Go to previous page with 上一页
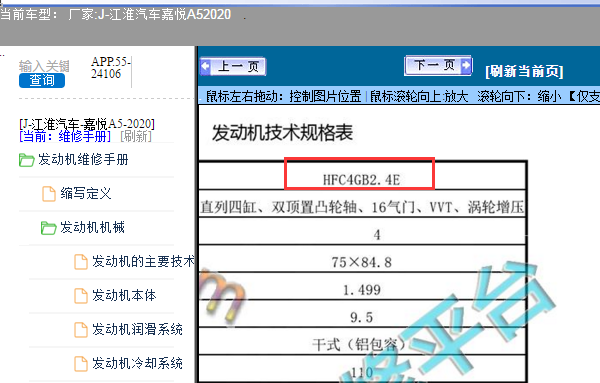The height and width of the screenshot is (383, 600). (x=233, y=67)
